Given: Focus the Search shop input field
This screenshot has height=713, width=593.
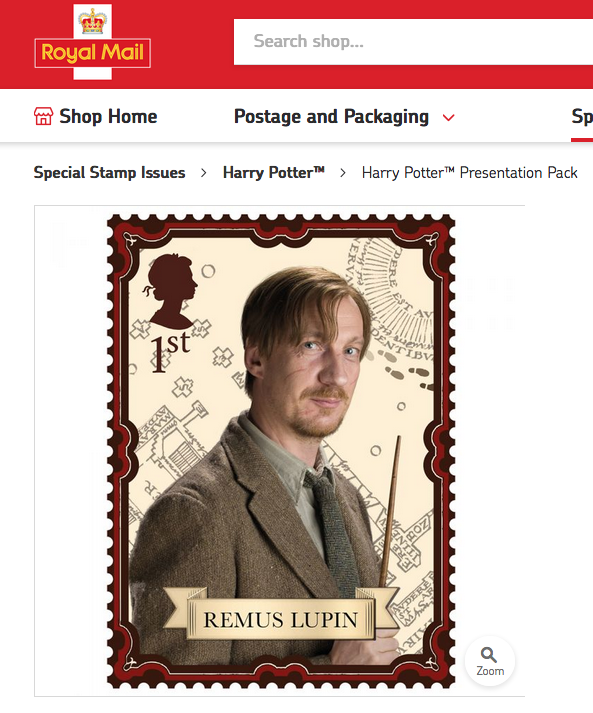Looking at the screenshot, I should click(413, 41).
